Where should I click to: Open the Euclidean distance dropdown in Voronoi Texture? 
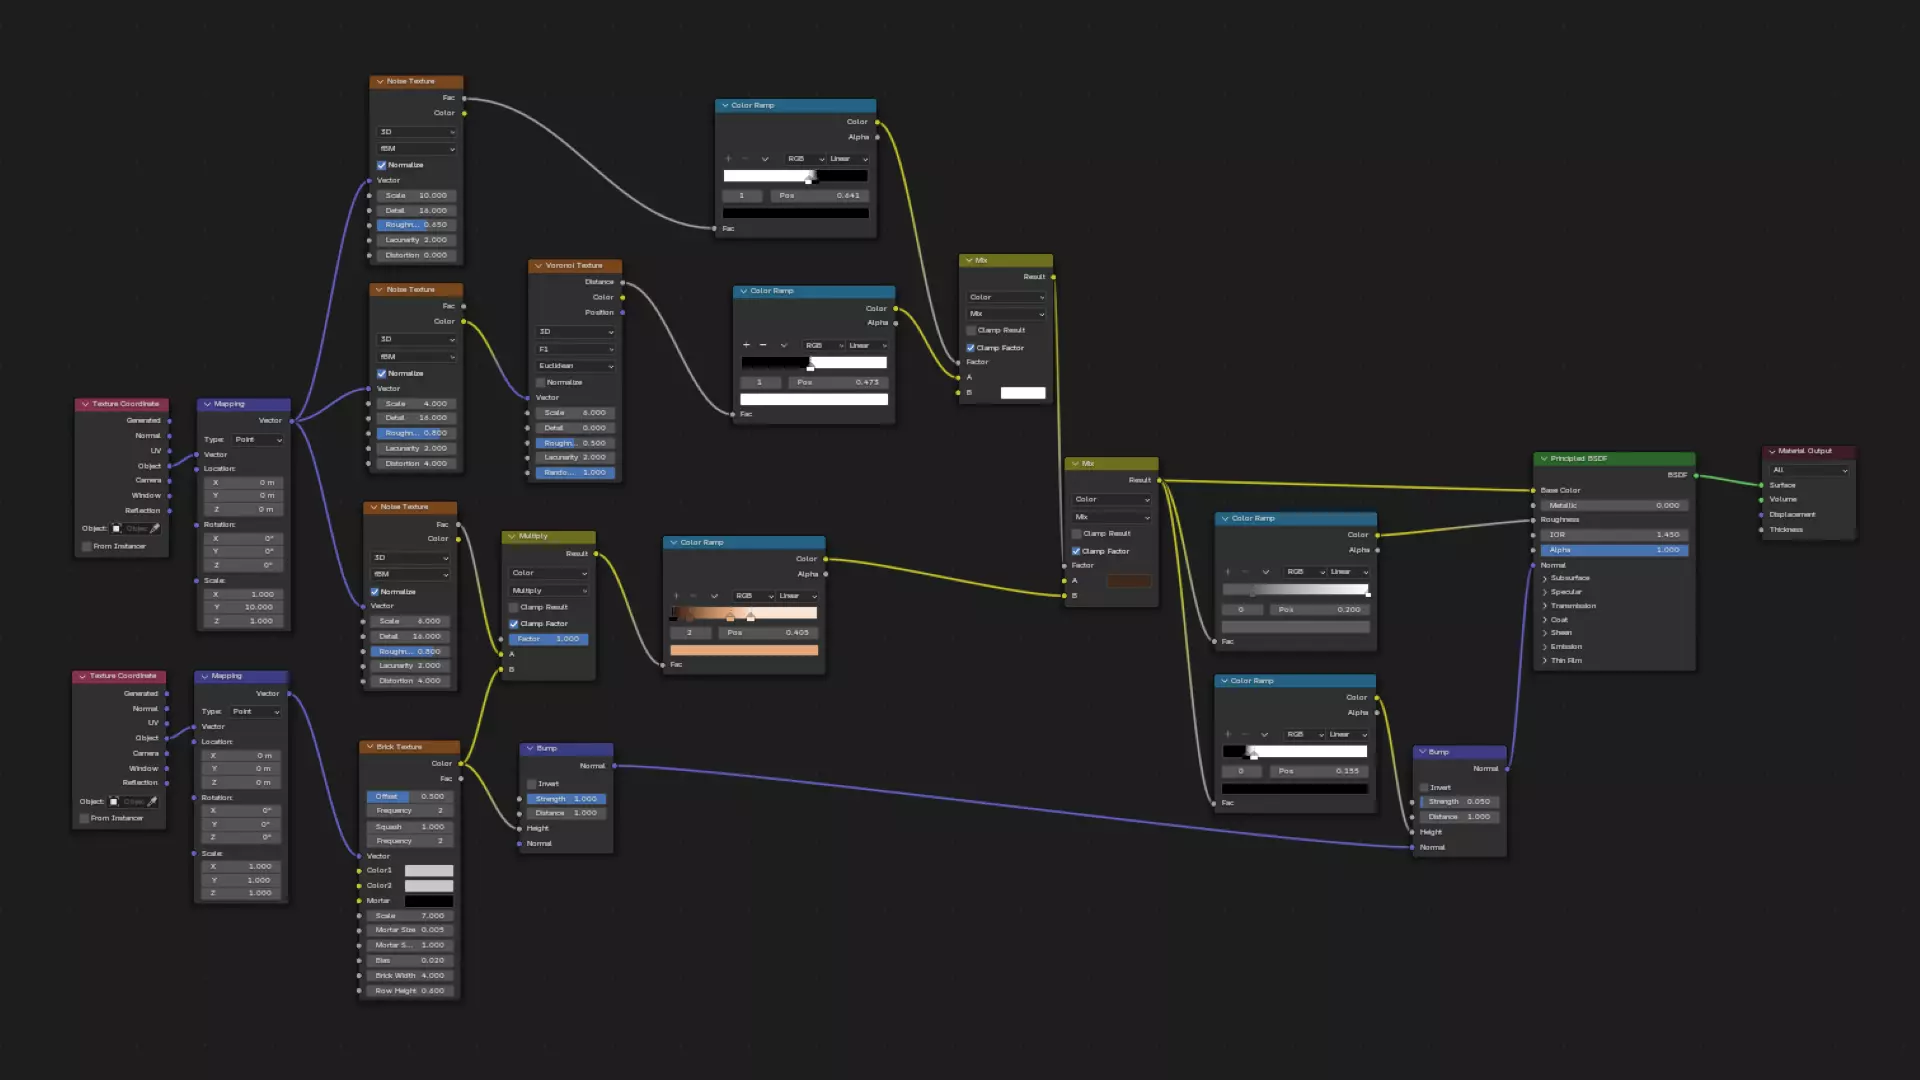tap(576, 366)
